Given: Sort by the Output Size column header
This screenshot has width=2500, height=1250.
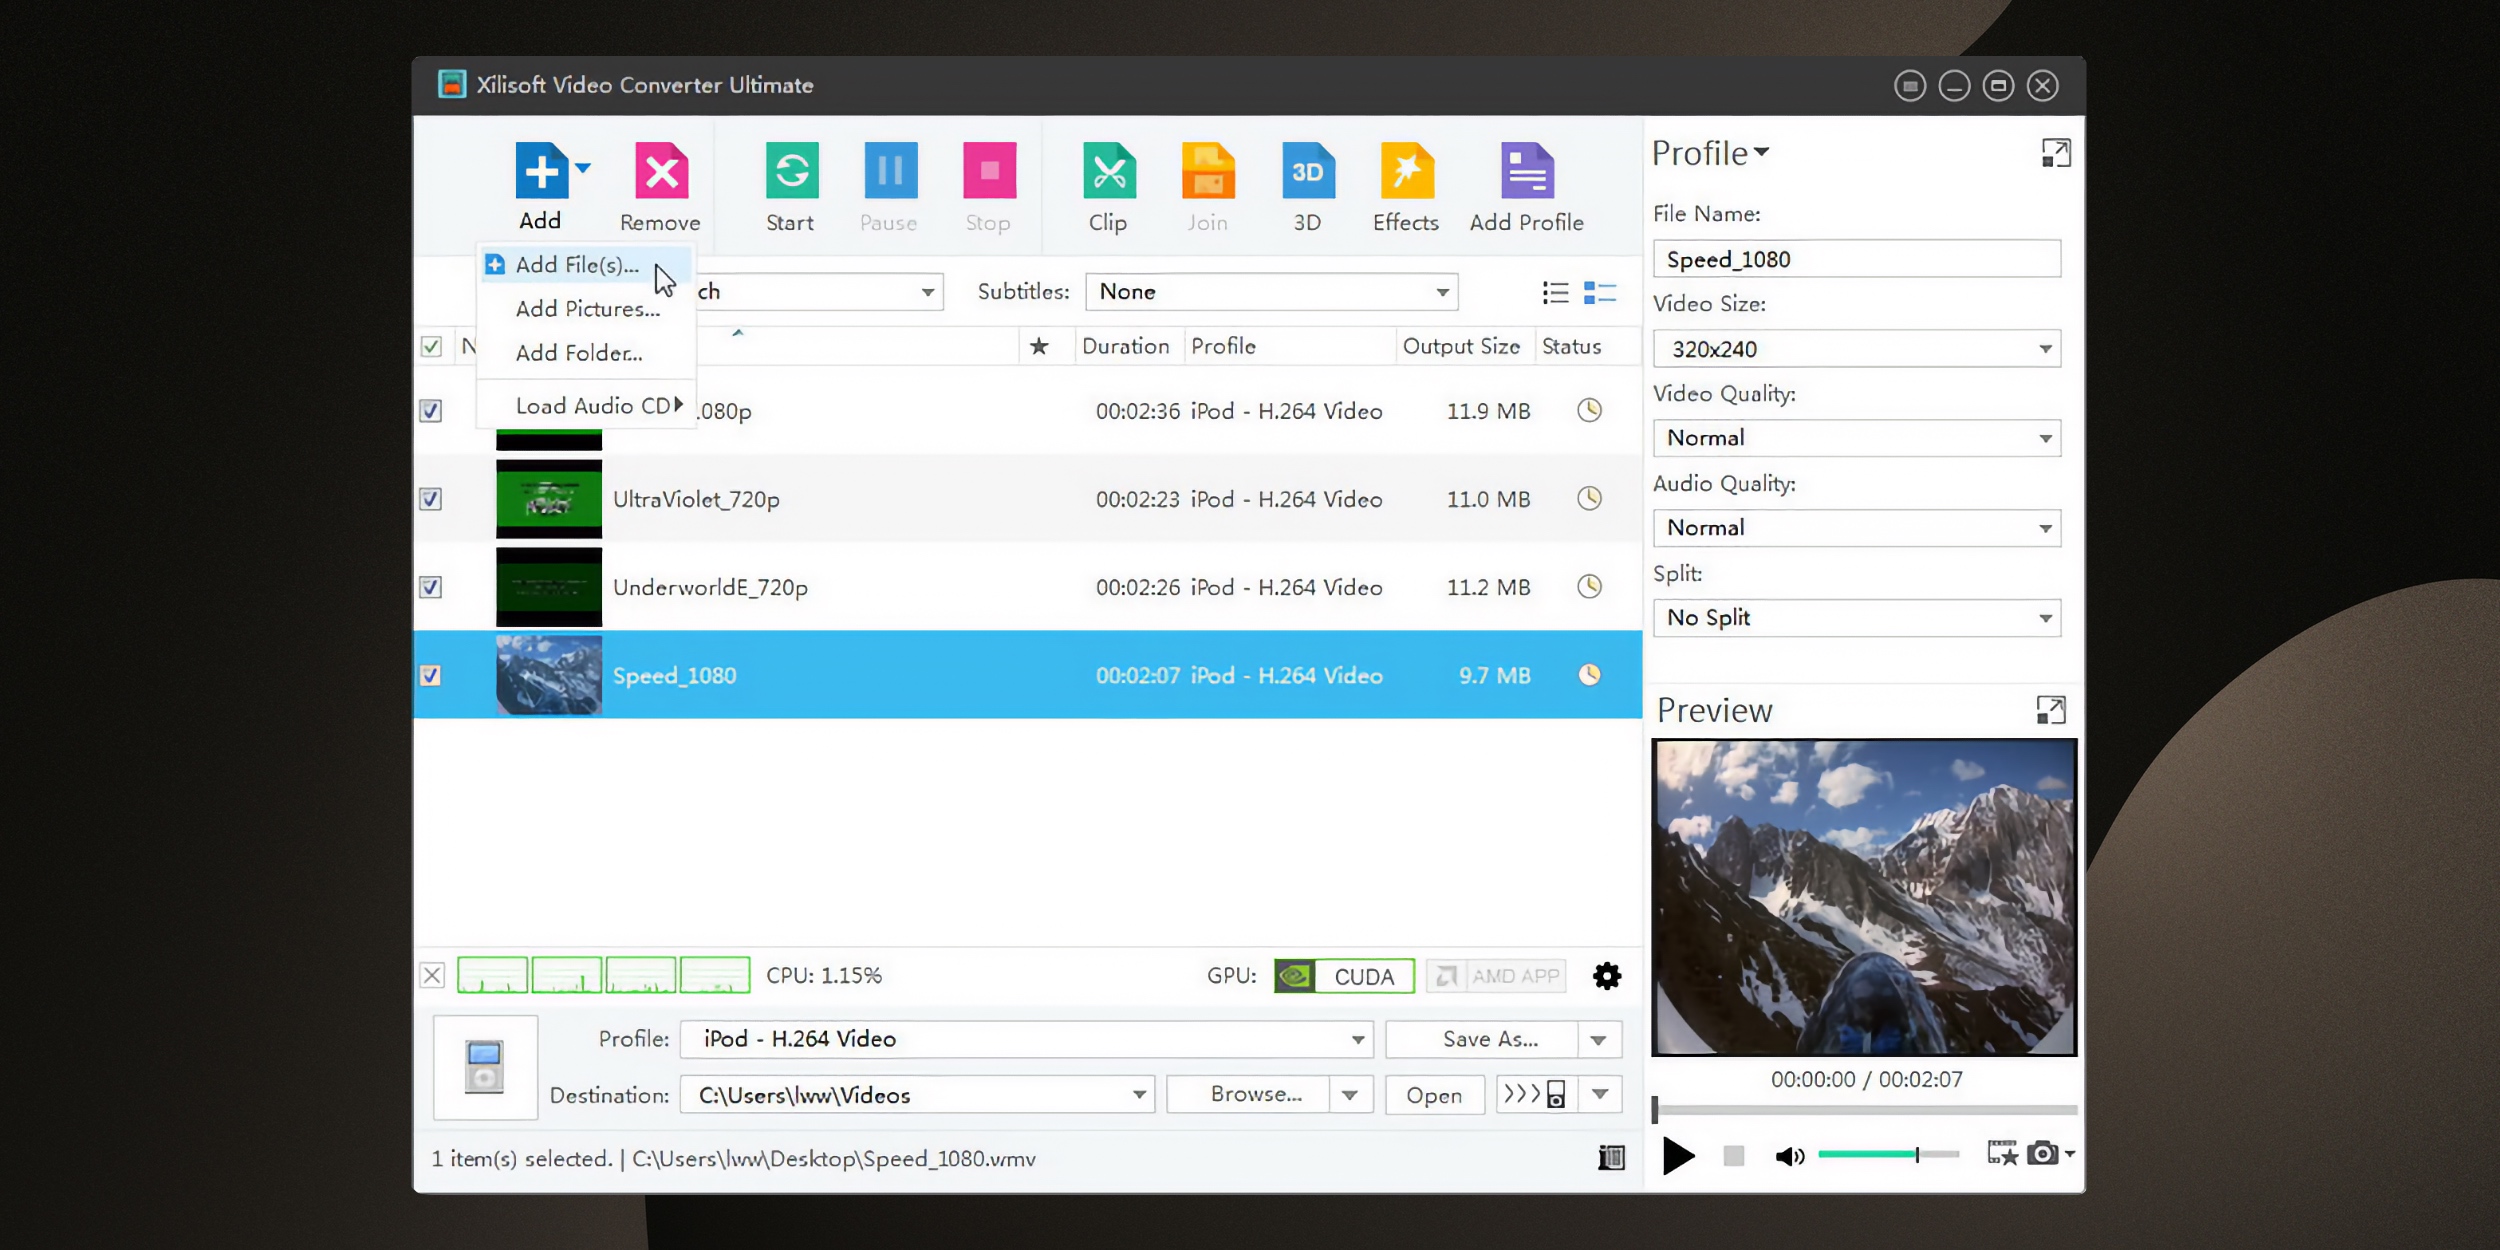Looking at the screenshot, I should (1462, 346).
